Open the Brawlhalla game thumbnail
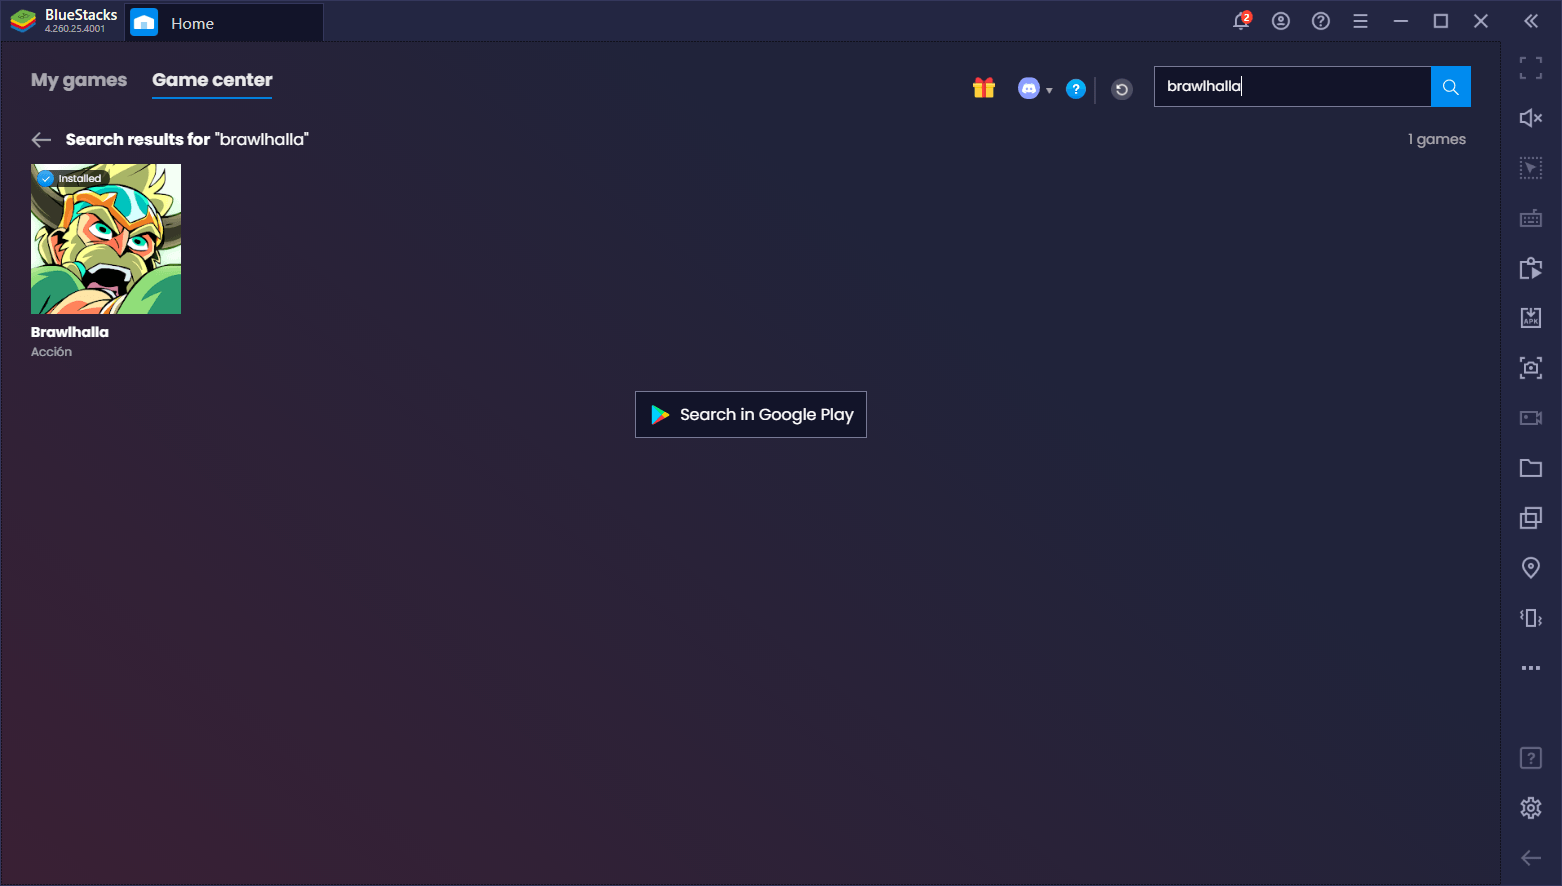Viewport: 1562px width, 886px height. [106, 239]
